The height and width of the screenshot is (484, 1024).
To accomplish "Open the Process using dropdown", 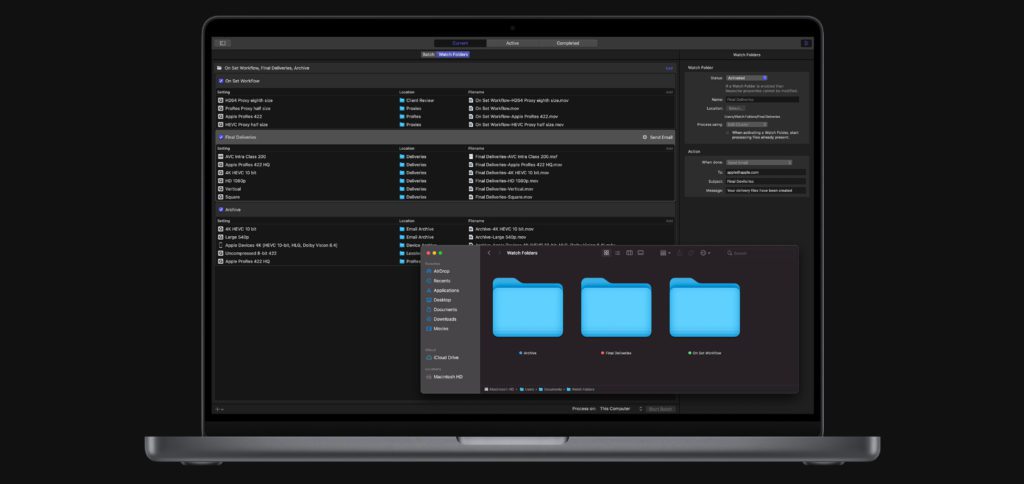I will (x=746, y=124).
